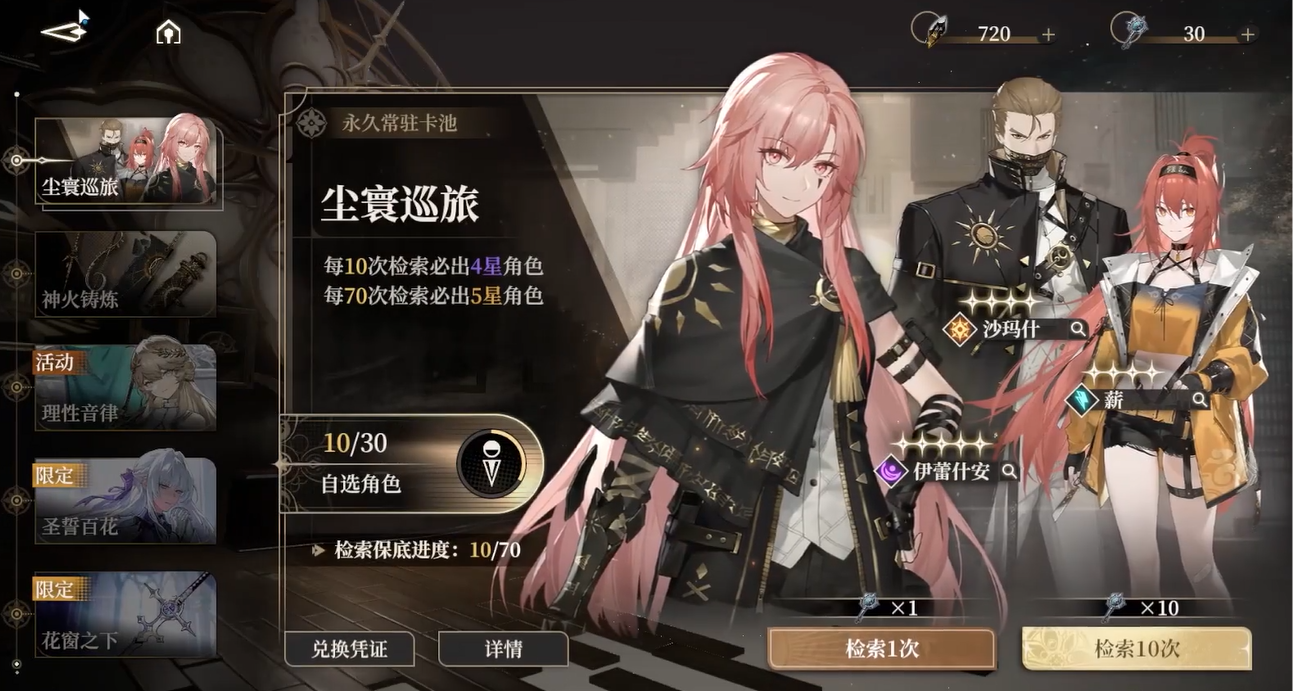View 伊蕾什安 details via magnifier

[x=1010, y=470]
